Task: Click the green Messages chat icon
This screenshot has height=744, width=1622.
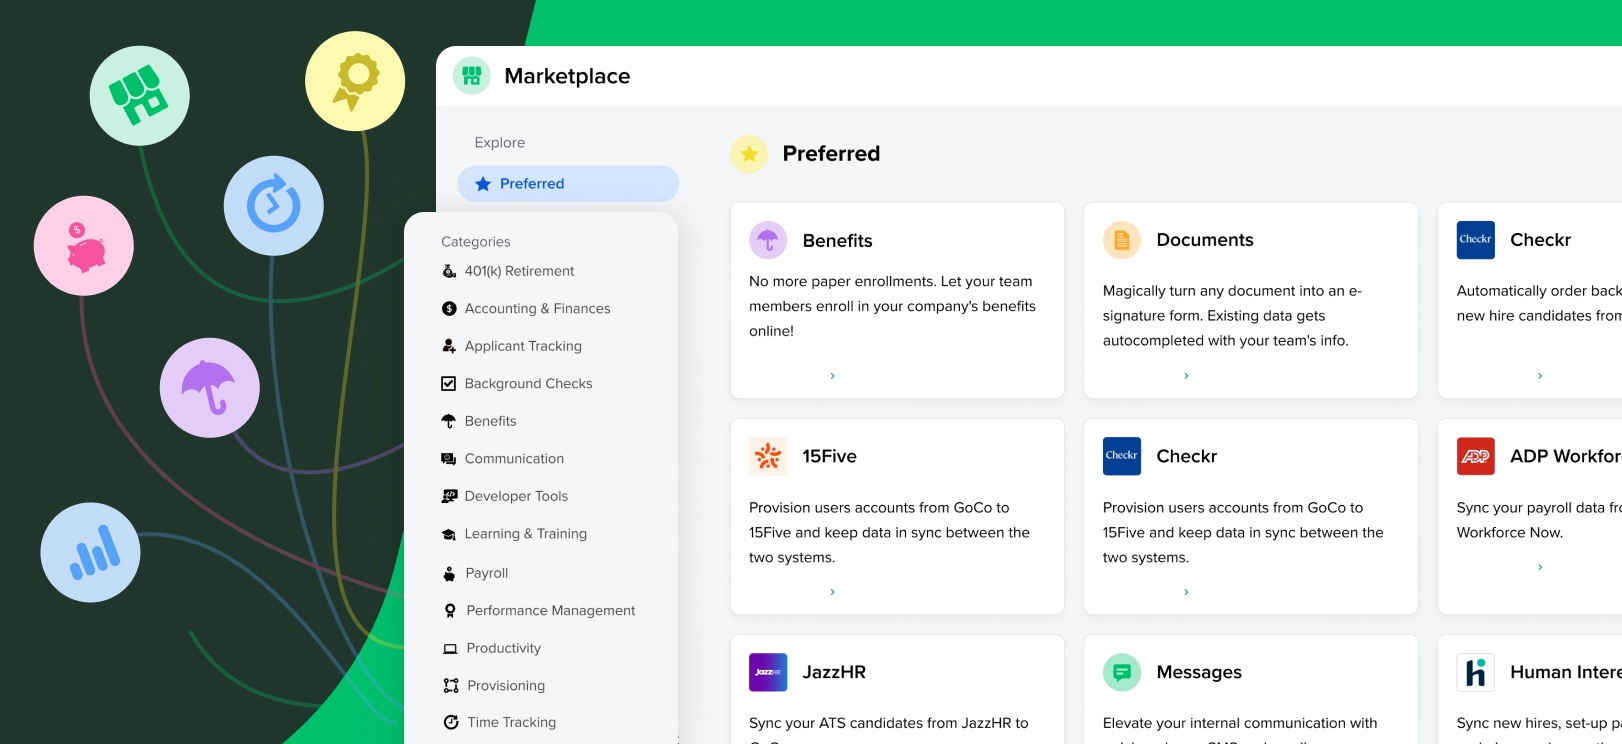Action: click(x=1122, y=672)
